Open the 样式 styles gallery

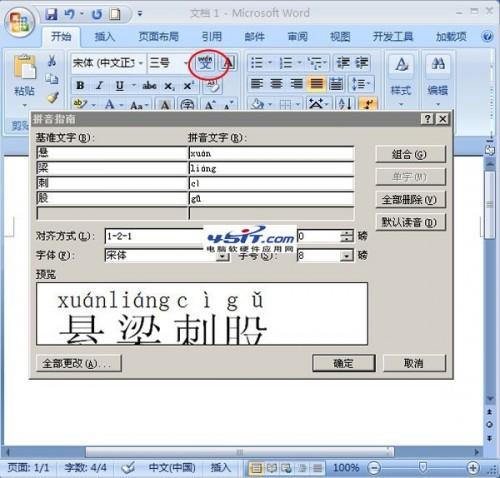(x=401, y=80)
